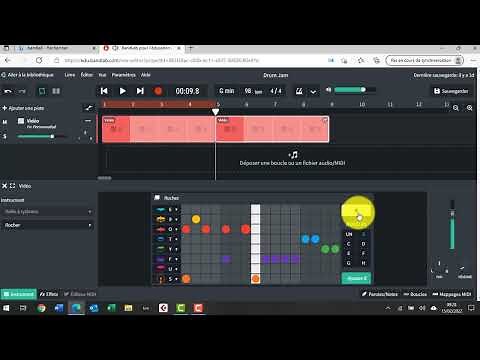
Task: Adjust the master volume slider
Action: (x=355, y=90)
